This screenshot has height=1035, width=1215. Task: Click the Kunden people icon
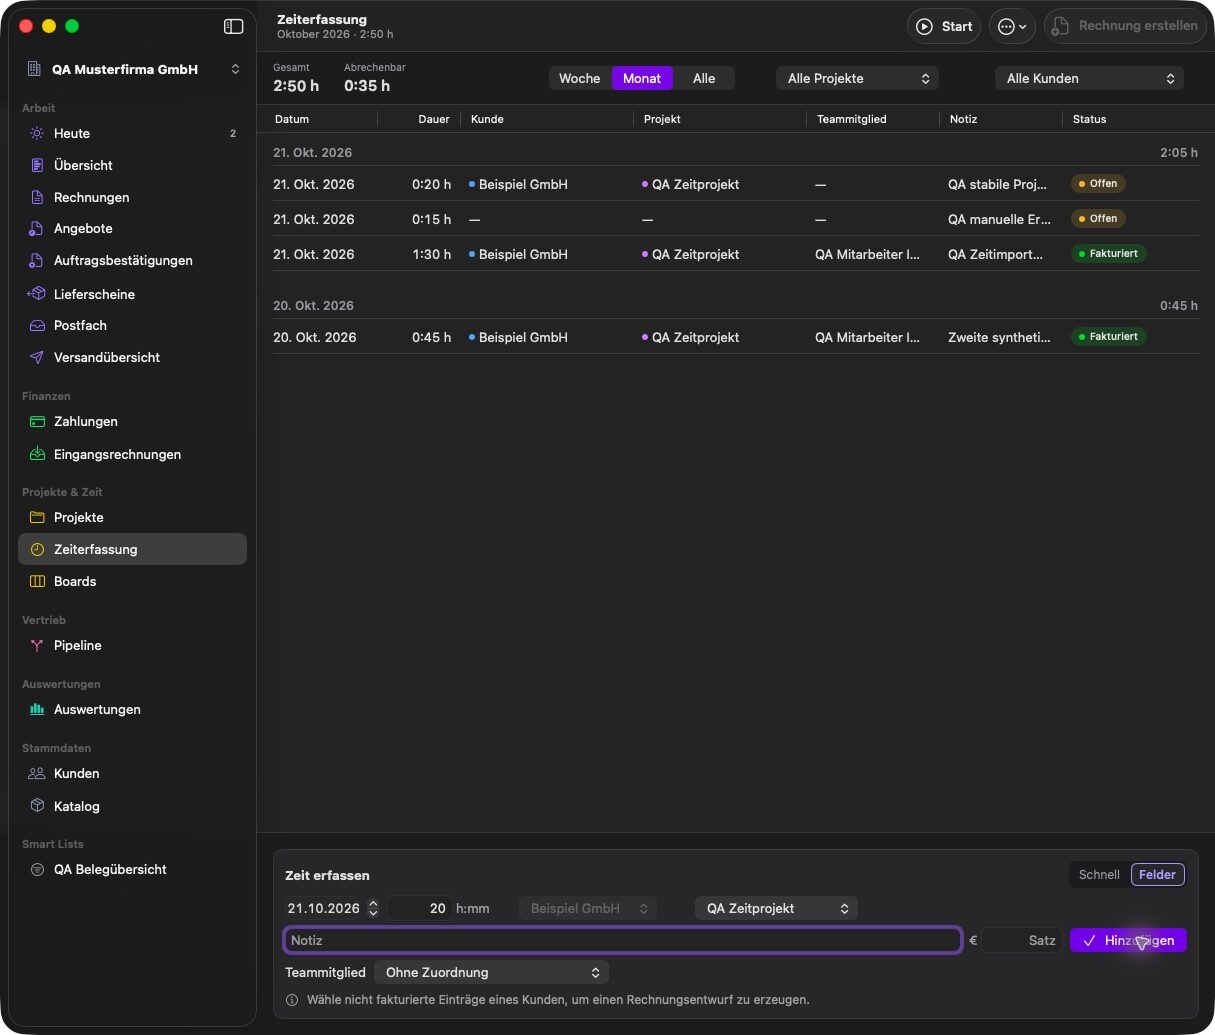(x=37, y=773)
